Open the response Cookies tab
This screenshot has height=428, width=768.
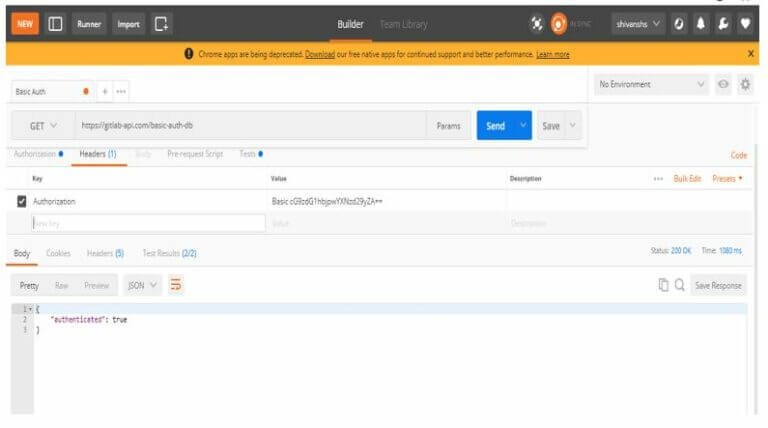[x=58, y=253]
